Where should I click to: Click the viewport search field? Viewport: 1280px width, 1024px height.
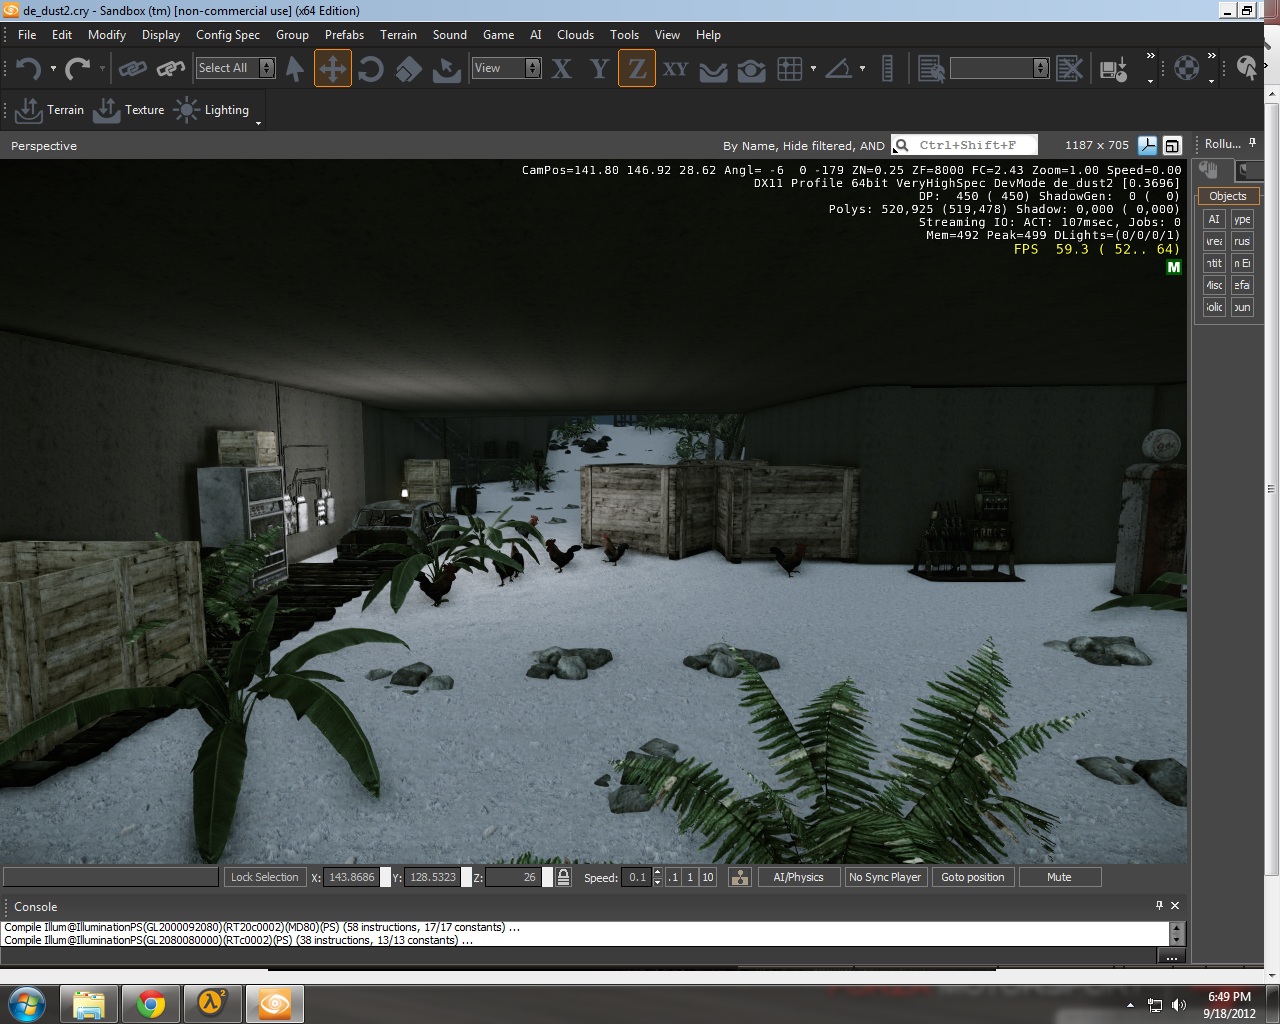pyautogui.click(x=964, y=145)
